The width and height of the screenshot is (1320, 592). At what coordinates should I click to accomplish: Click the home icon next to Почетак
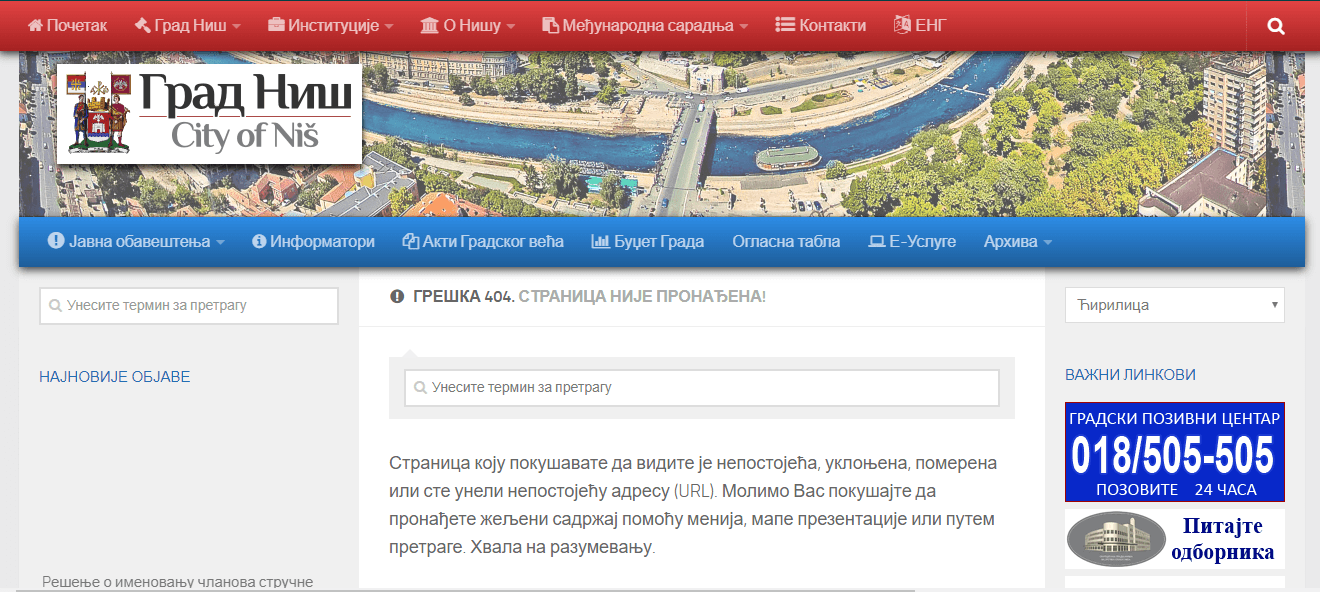pyautogui.click(x=37, y=25)
